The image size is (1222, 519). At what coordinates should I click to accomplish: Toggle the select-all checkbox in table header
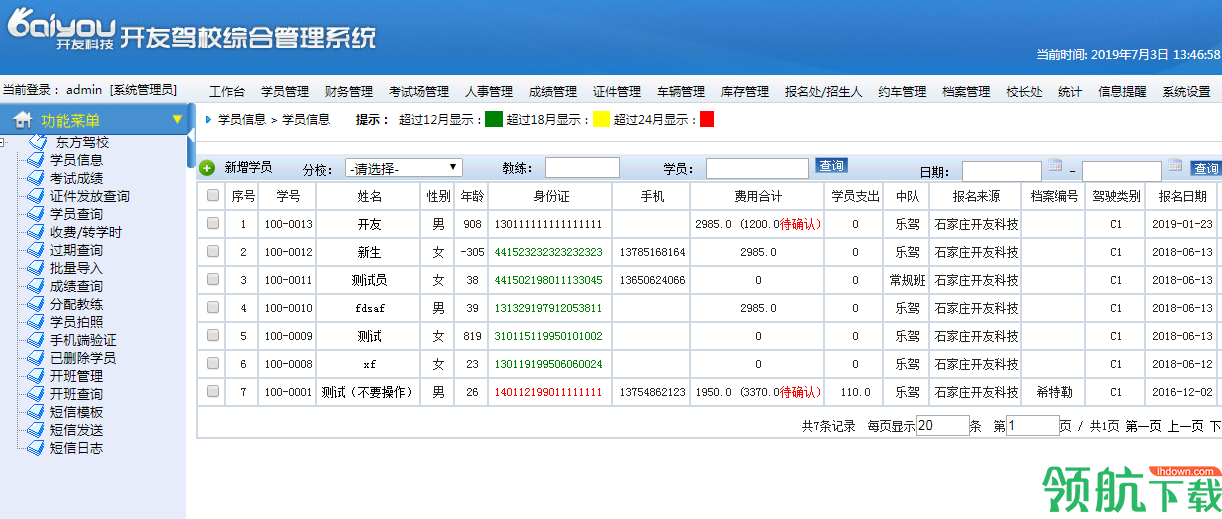(212, 196)
